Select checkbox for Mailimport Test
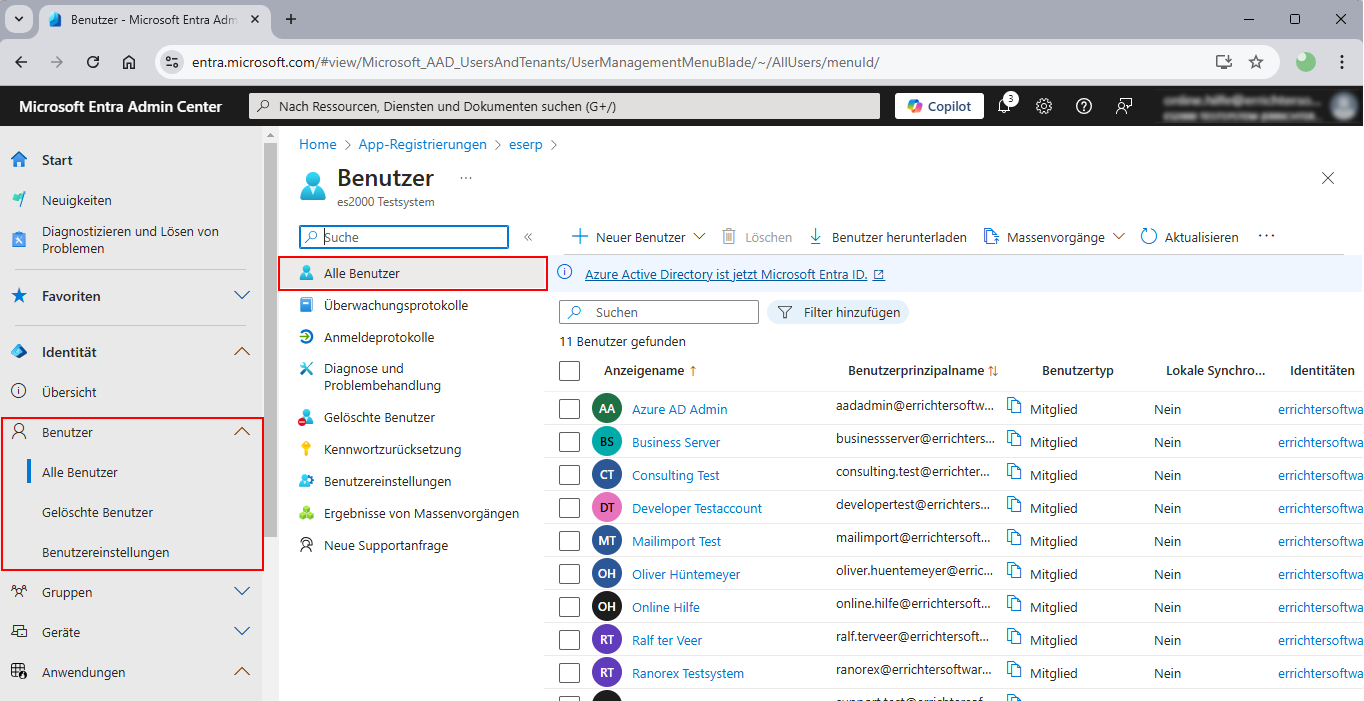 569,541
